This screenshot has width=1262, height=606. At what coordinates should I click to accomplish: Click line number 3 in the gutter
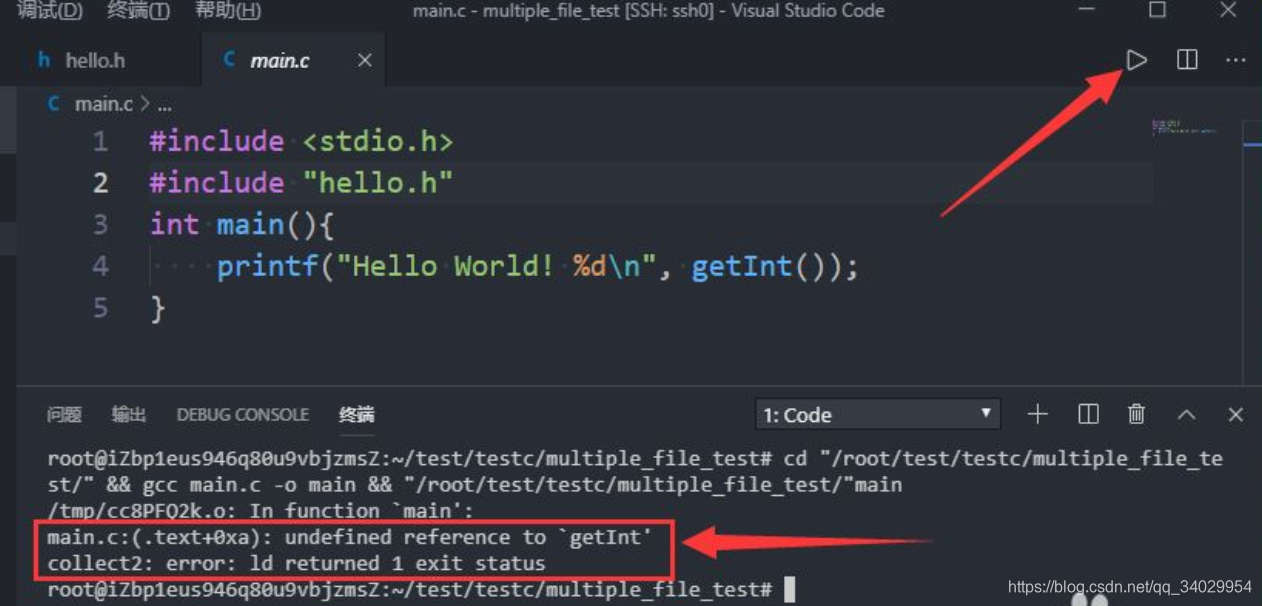tap(100, 224)
